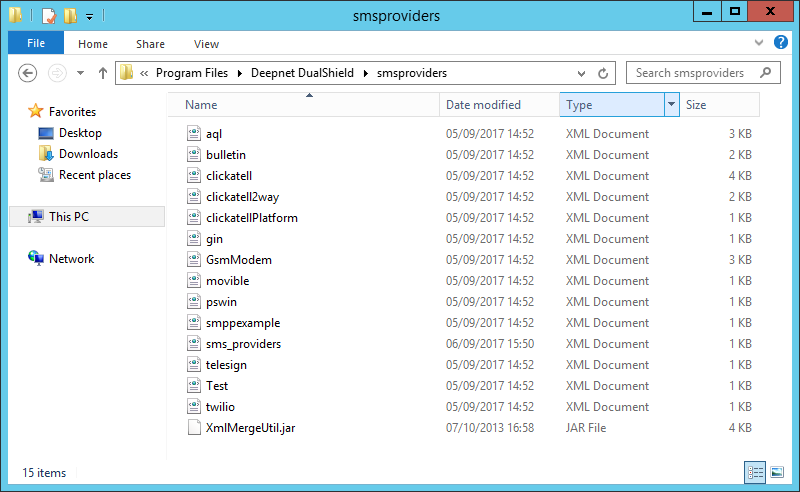Image resolution: width=800 pixels, height=492 pixels.
Task: Click the Back navigation arrow
Action: pyautogui.click(x=28, y=73)
